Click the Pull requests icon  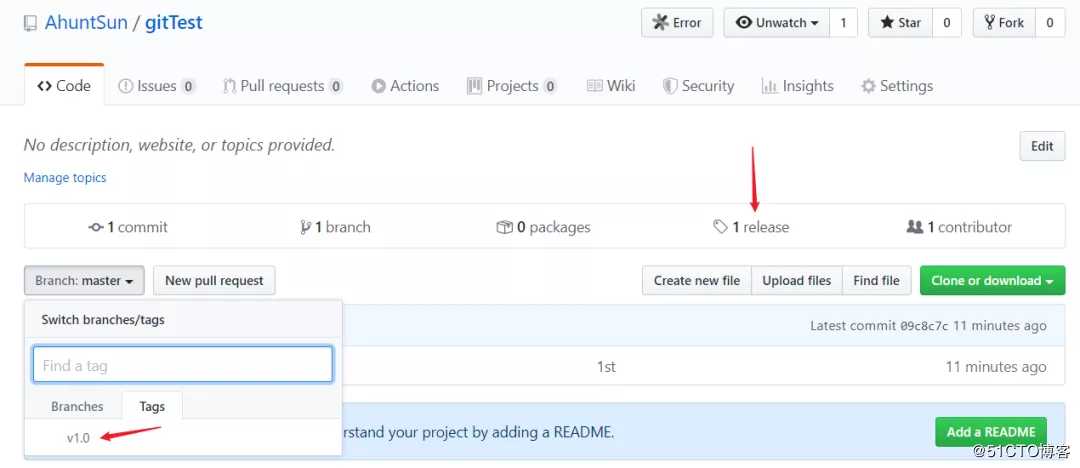pyautogui.click(x=229, y=86)
